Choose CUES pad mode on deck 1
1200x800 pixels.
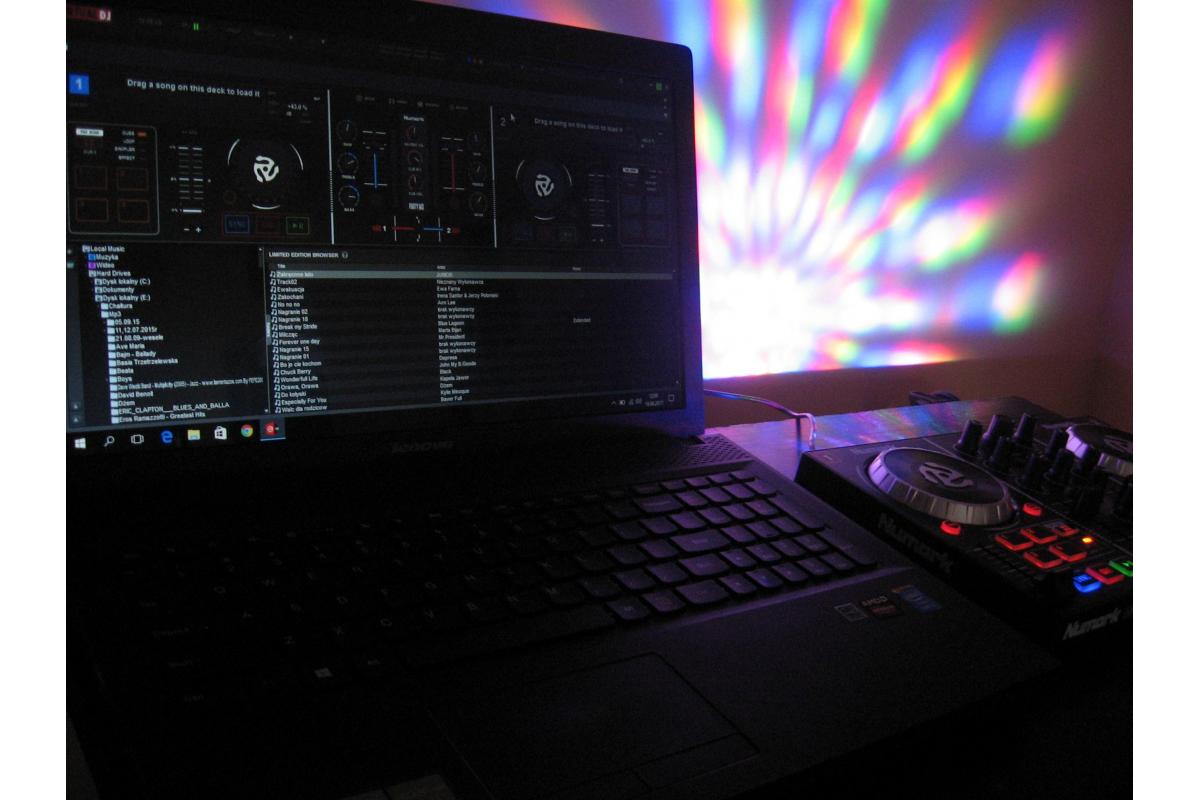pos(128,133)
